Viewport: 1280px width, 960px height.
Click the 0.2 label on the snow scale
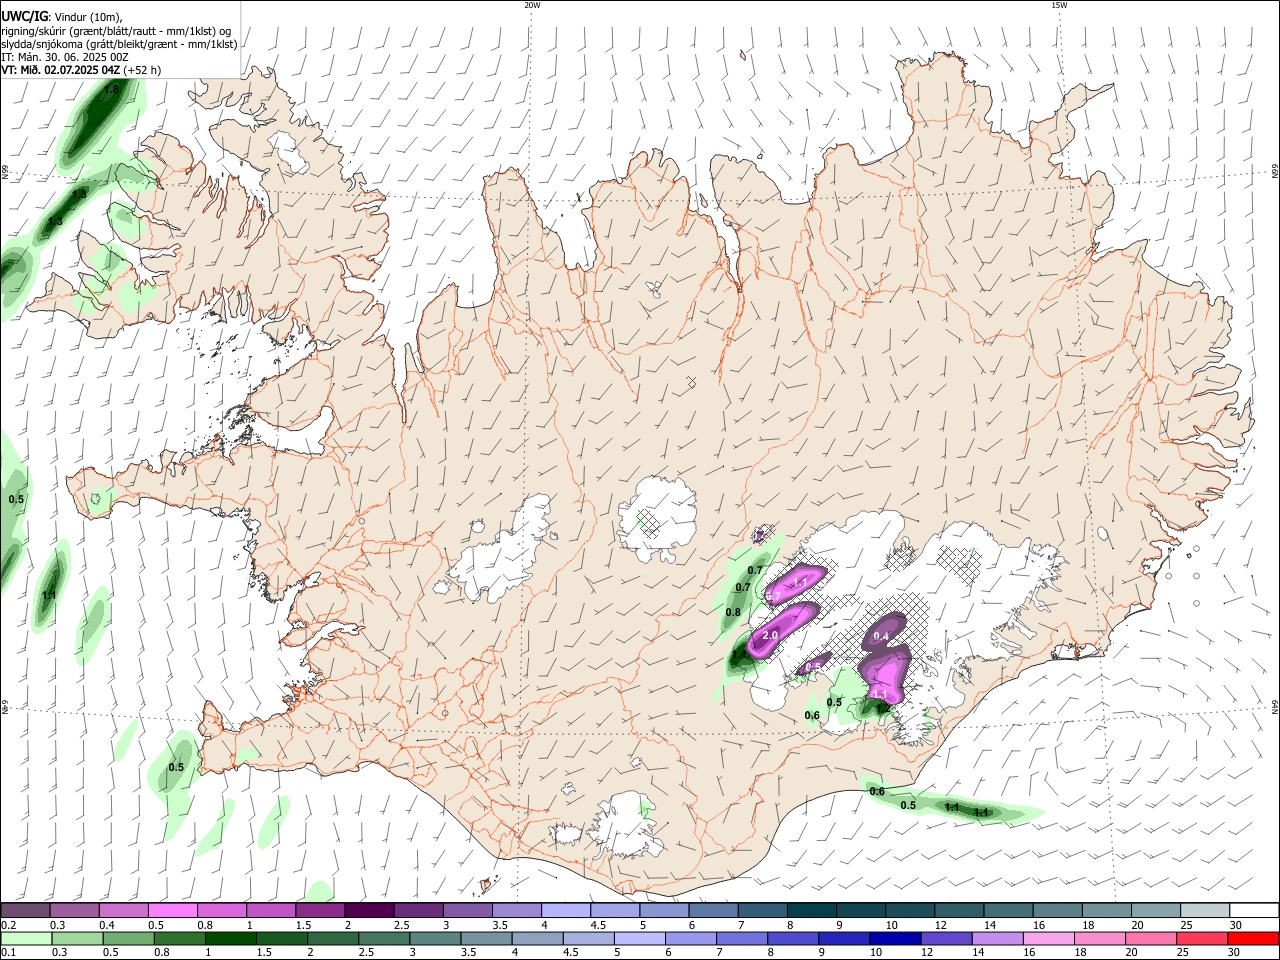[8, 925]
